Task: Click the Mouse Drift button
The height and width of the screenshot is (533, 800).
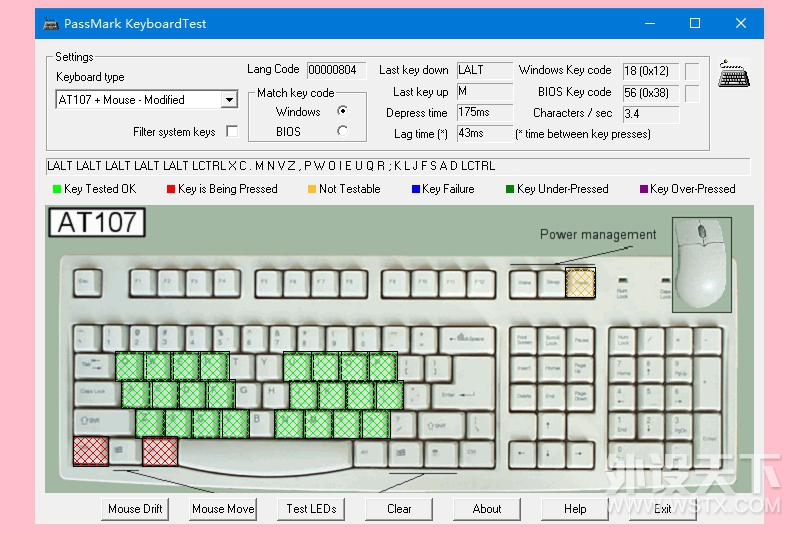Action: pos(135,509)
